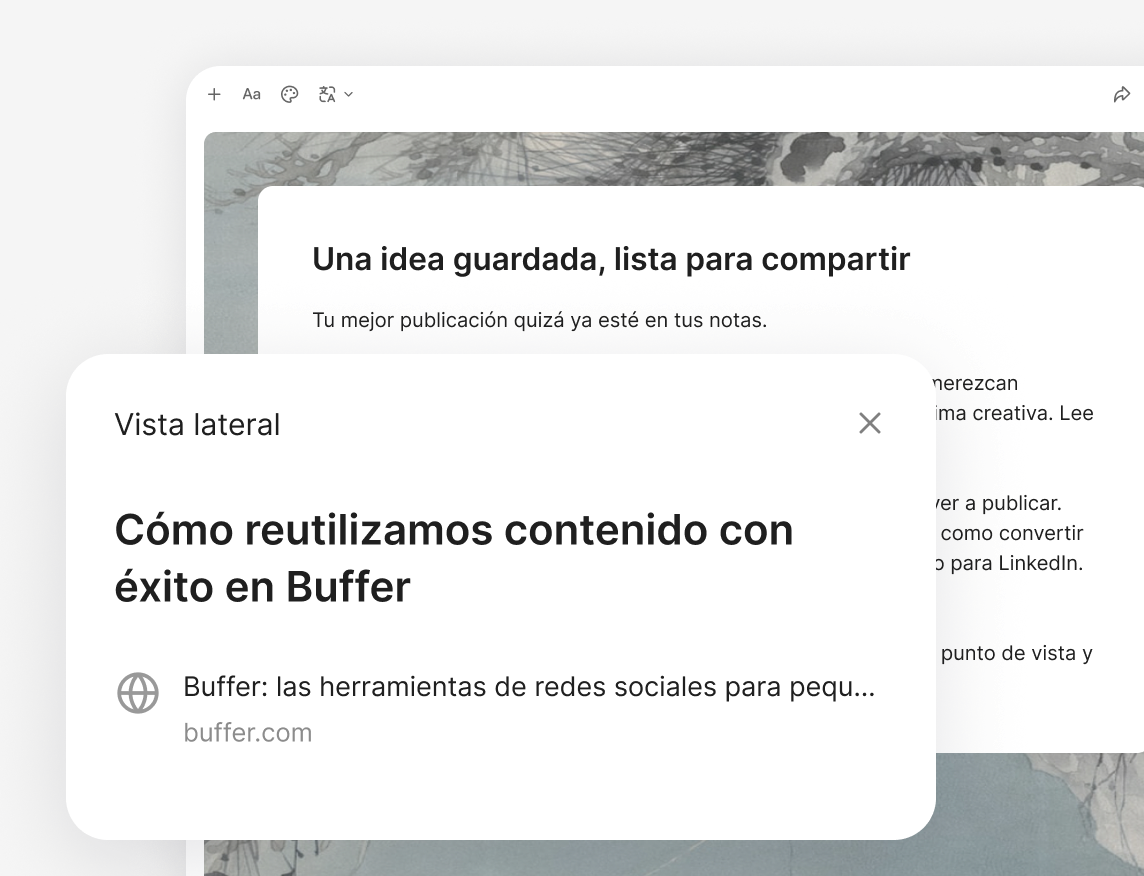Click the heading Cómo reutilizamos contenido con éxito
Viewport: 1144px width, 876px height.
(454, 558)
